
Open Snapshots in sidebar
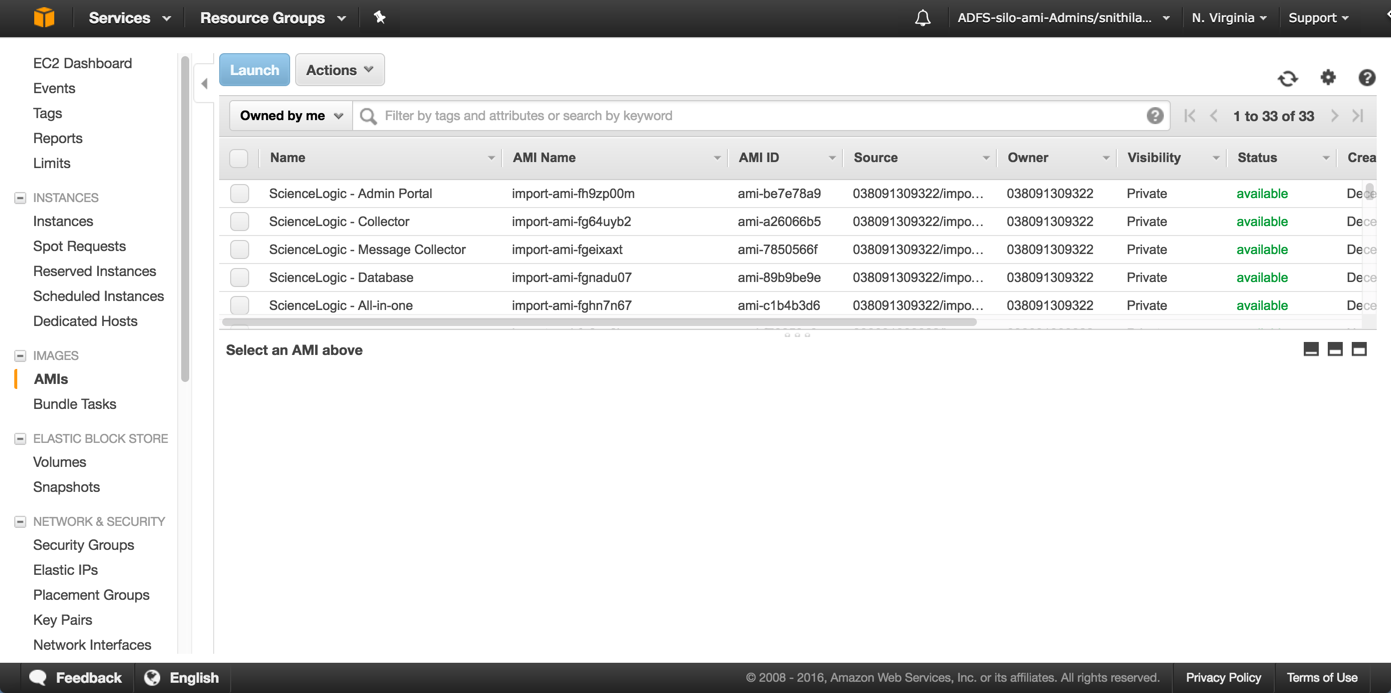66,487
